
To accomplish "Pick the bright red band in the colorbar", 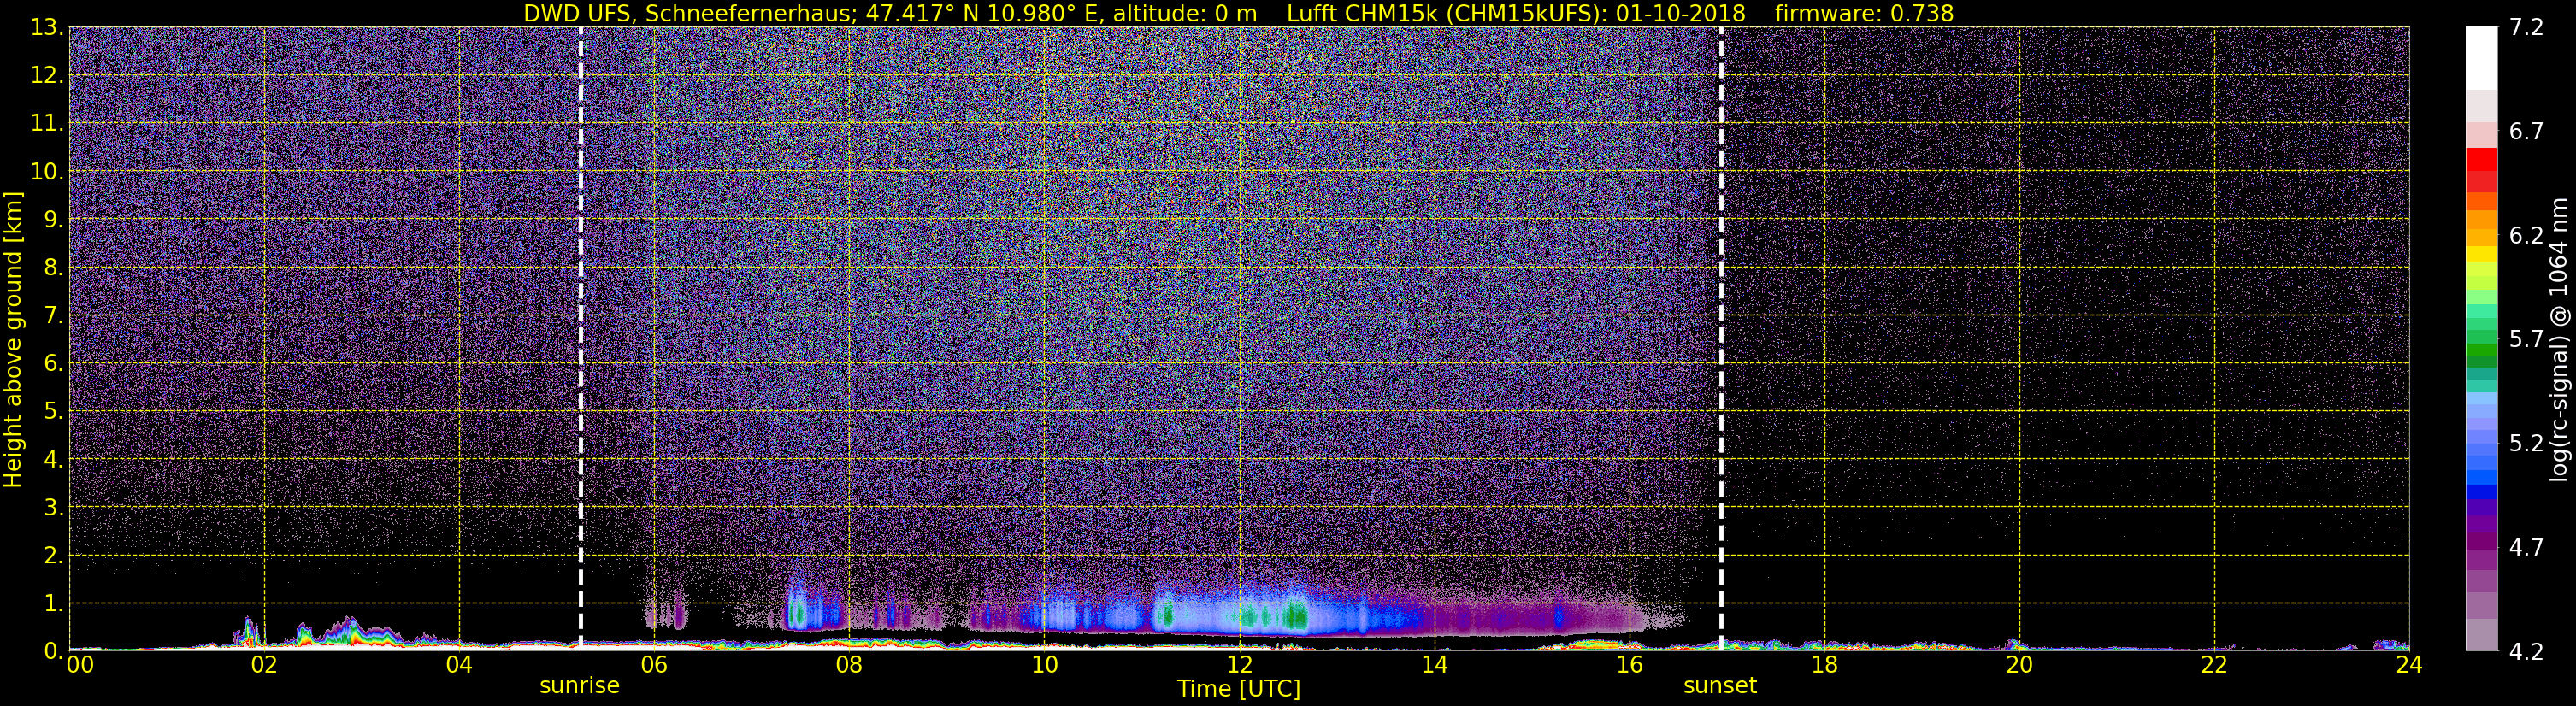I will [x=2481, y=160].
